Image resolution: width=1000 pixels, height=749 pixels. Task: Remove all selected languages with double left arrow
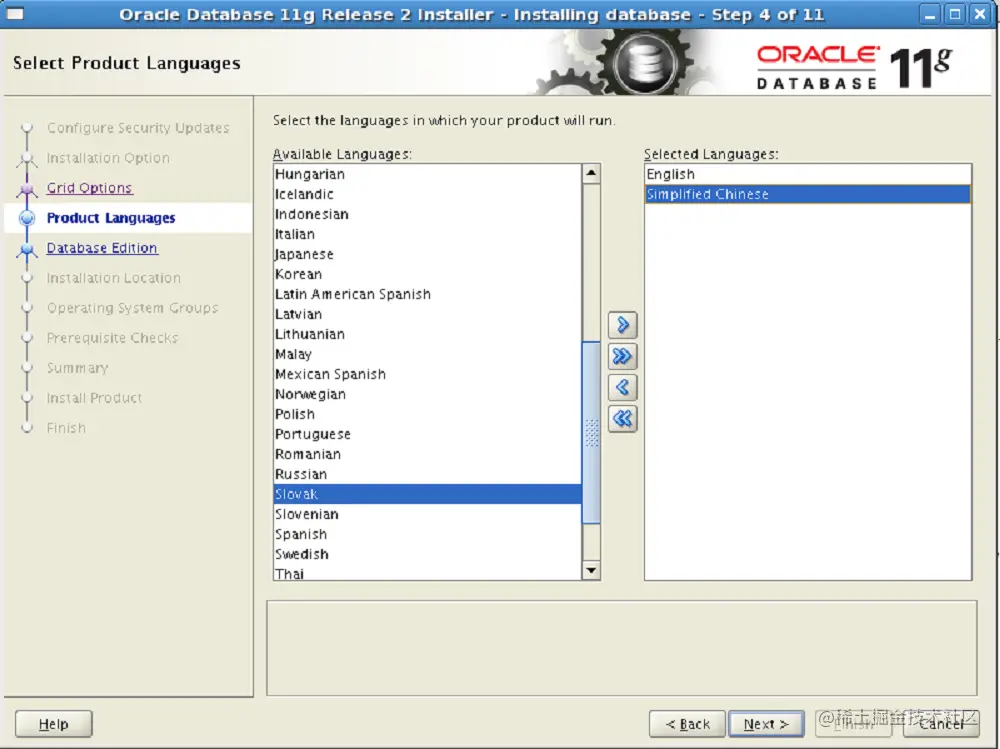pos(622,419)
